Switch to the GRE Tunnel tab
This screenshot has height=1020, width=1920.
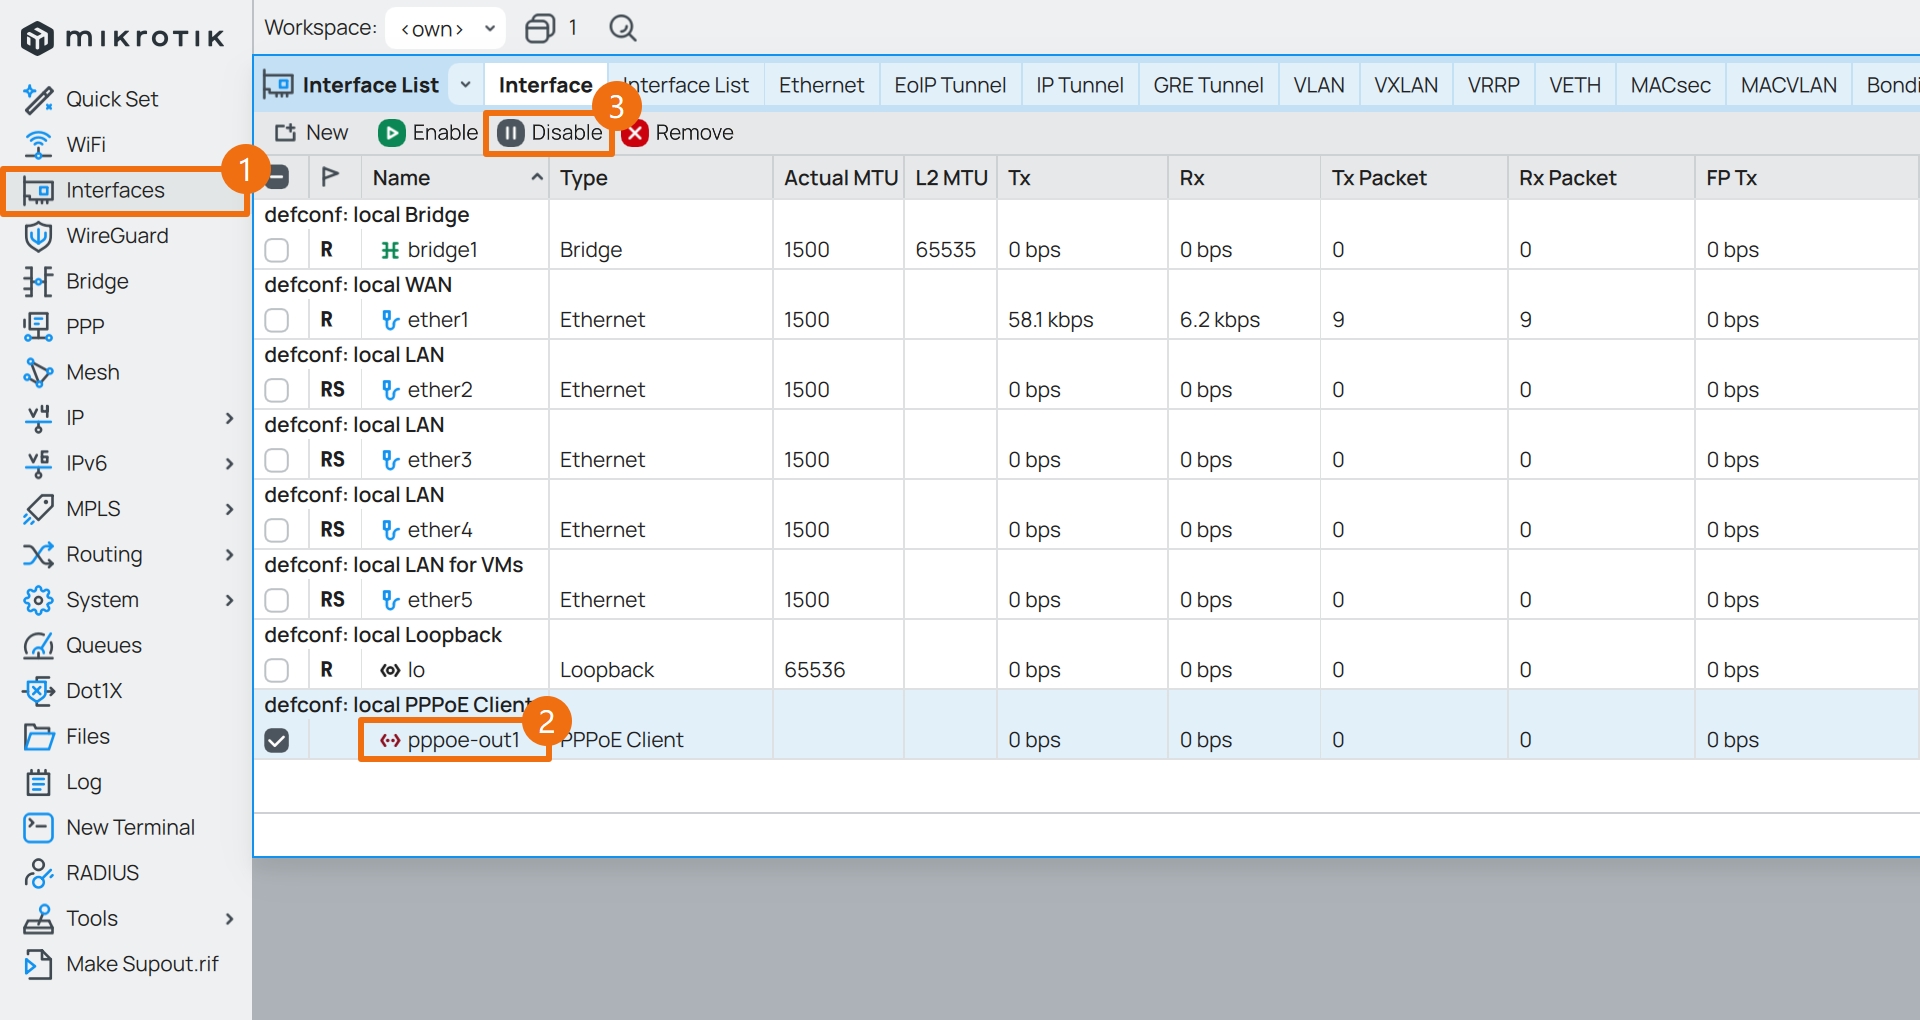click(1208, 85)
